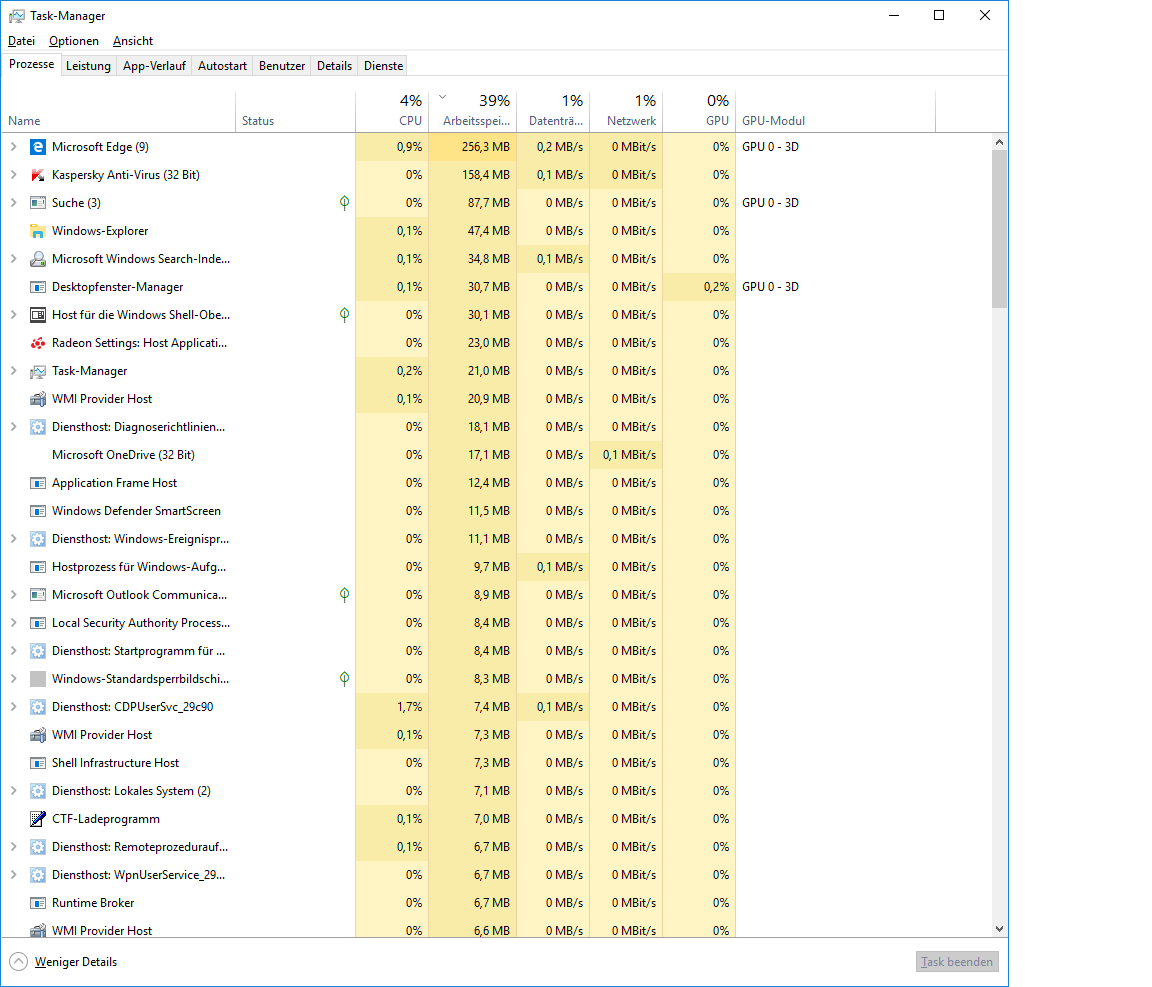Switch to the Details tab
The image size is (1152, 987).
334,66
